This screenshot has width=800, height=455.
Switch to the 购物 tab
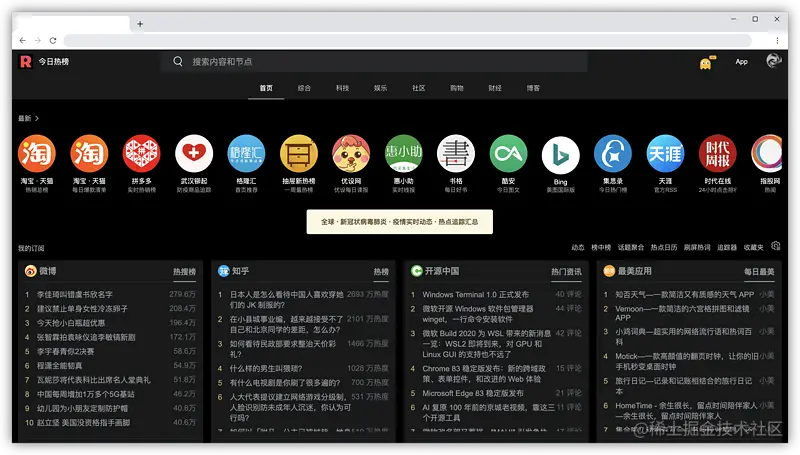coord(457,88)
